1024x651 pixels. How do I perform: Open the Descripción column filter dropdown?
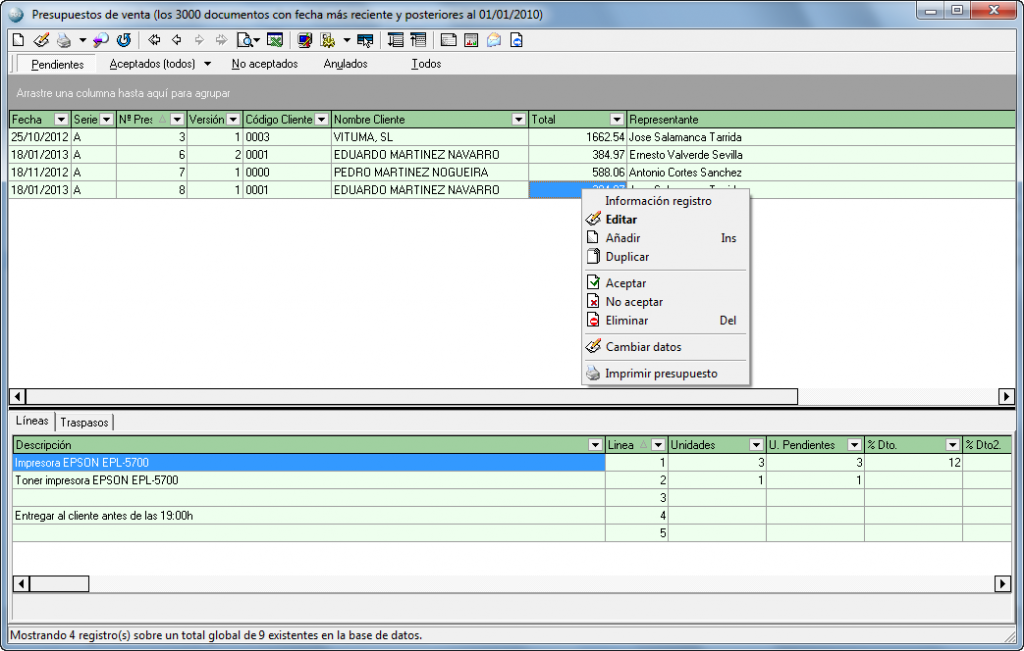pos(596,445)
